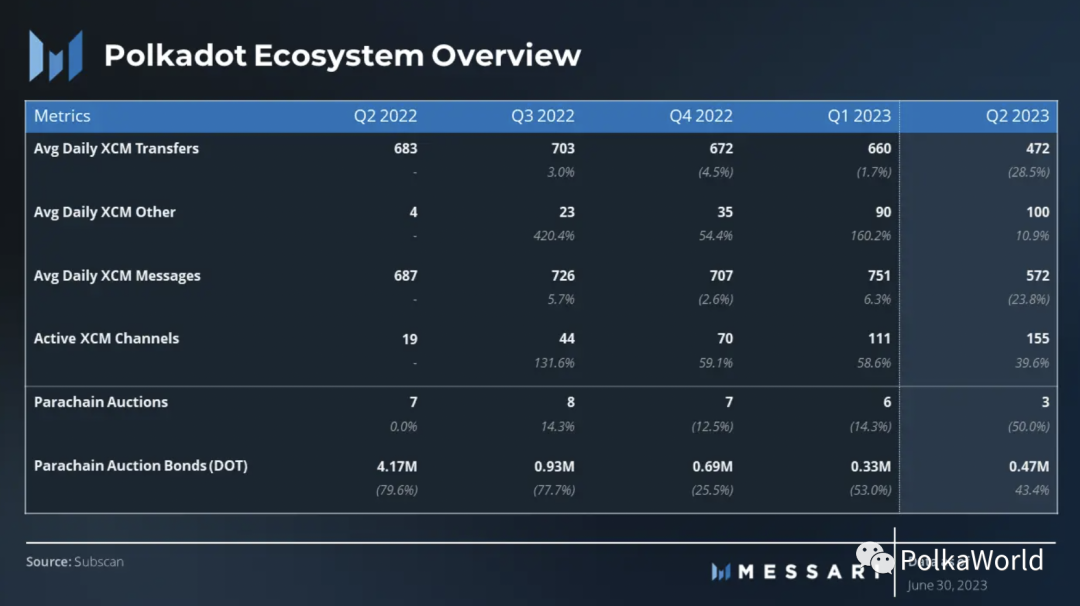This screenshot has height=606, width=1080.
Task: Click the (50.0%) change figure
Action: click(1029, 426)
